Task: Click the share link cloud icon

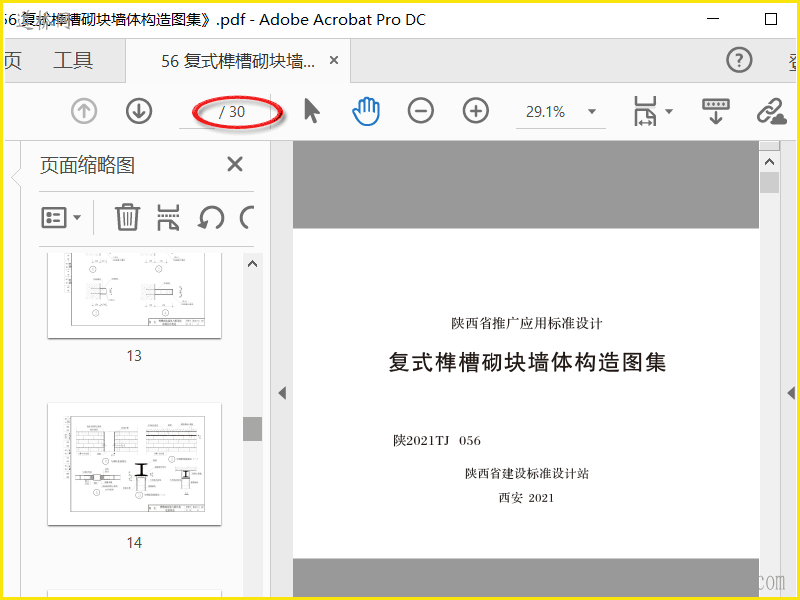Action: point(771,111)
